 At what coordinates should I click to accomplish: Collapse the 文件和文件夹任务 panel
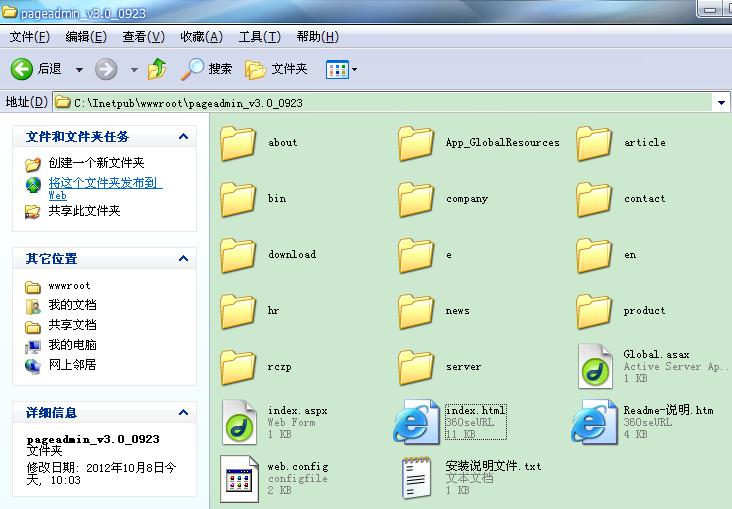(x=183, y=137)
